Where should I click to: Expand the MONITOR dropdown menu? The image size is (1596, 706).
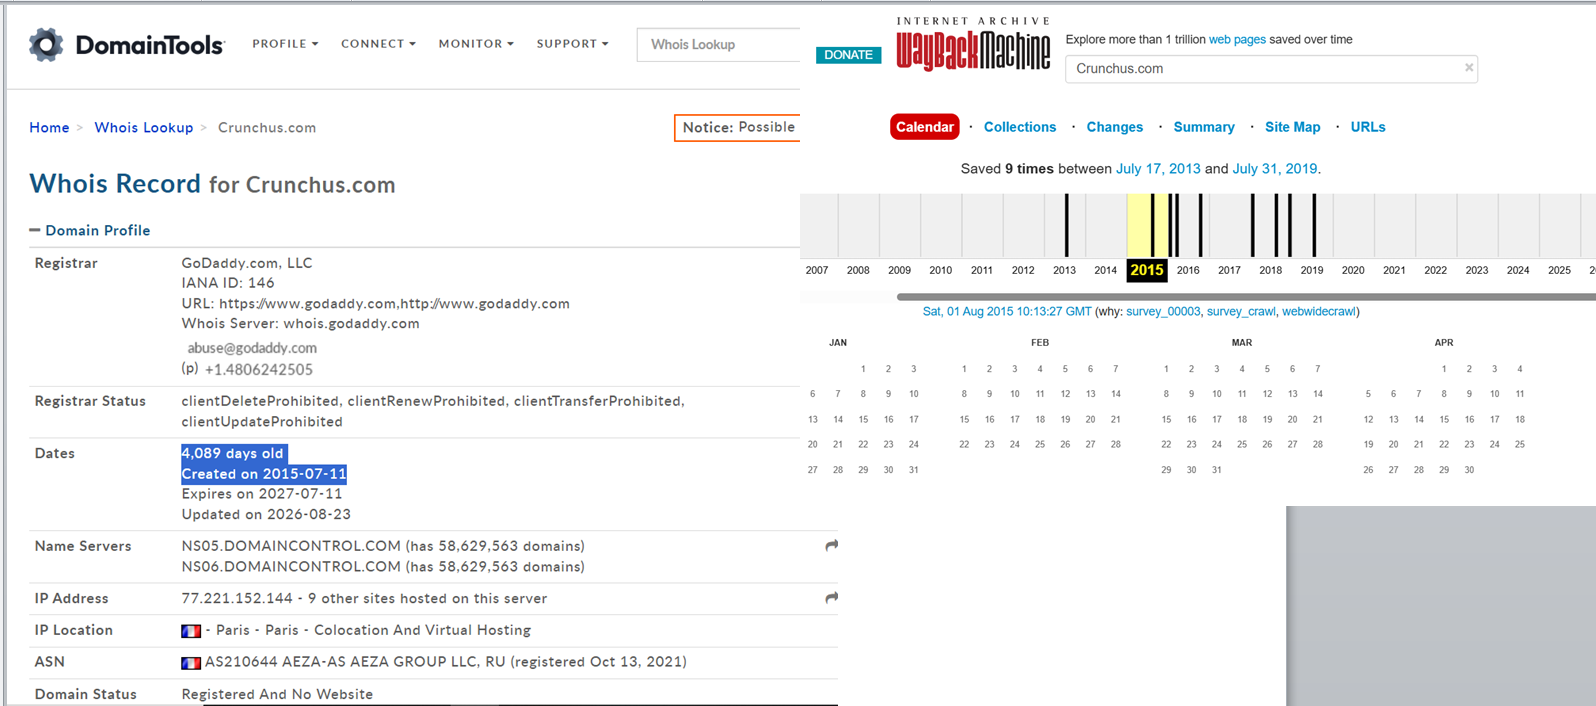476,44
